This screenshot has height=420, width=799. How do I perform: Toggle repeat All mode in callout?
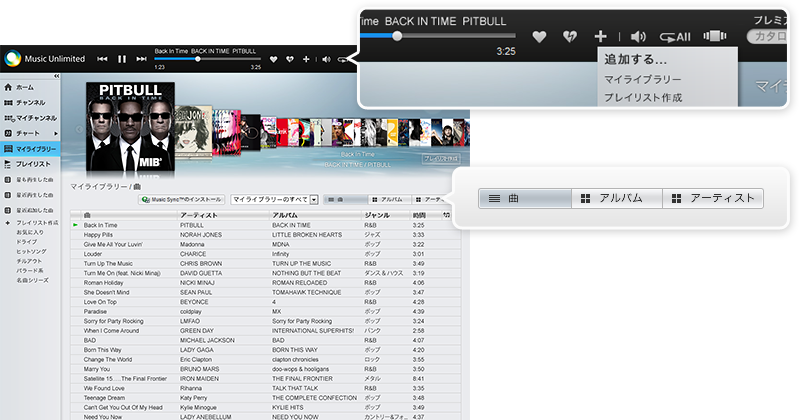click(x=677, y=37)
